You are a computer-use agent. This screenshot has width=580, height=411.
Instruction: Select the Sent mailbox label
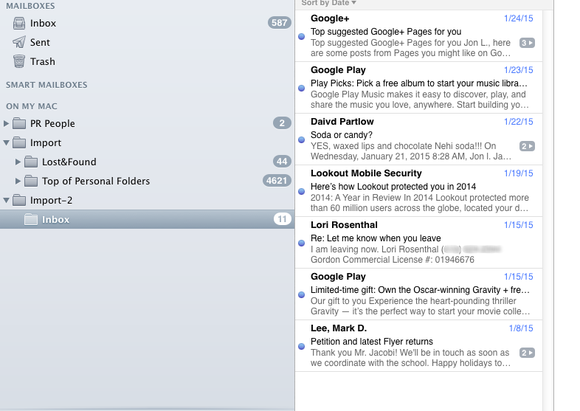[x=40, y=43]
